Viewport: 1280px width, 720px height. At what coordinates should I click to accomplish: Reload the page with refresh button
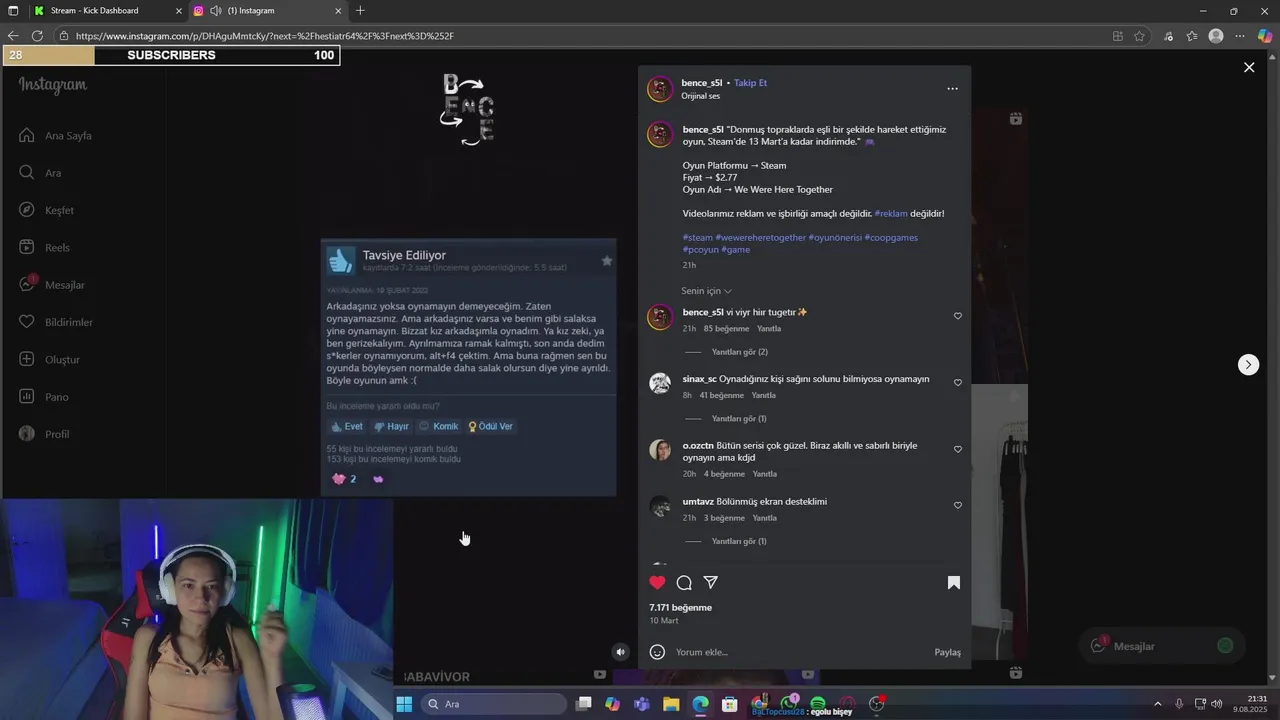point(37,36)
